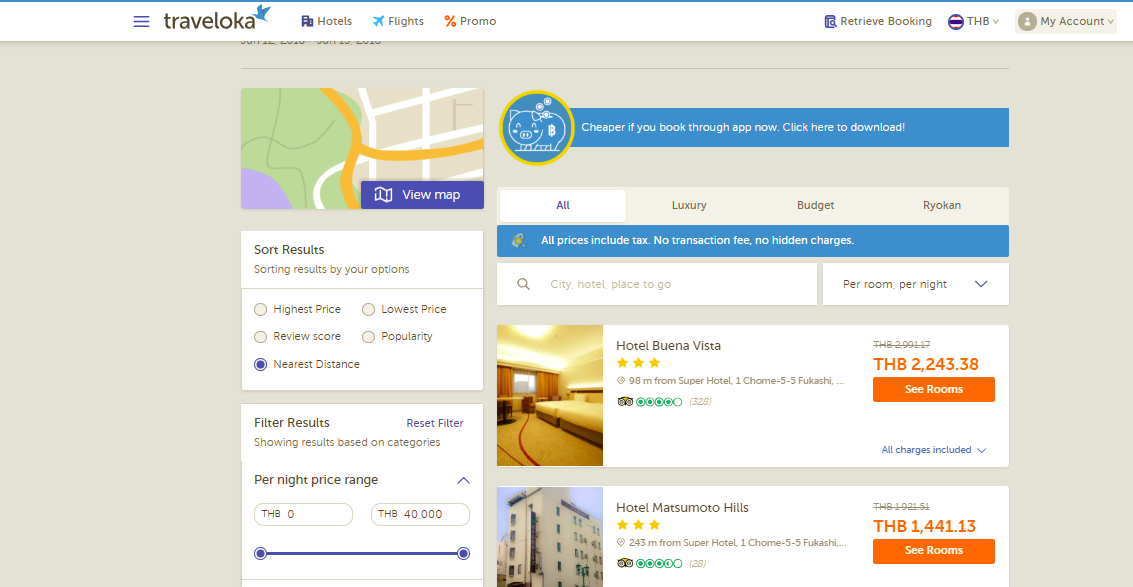Click See Rooms for Hotel Buena Vista
Image resolution: width=1133 pixels, height=587 pixels.
click(x=934, y=389)
